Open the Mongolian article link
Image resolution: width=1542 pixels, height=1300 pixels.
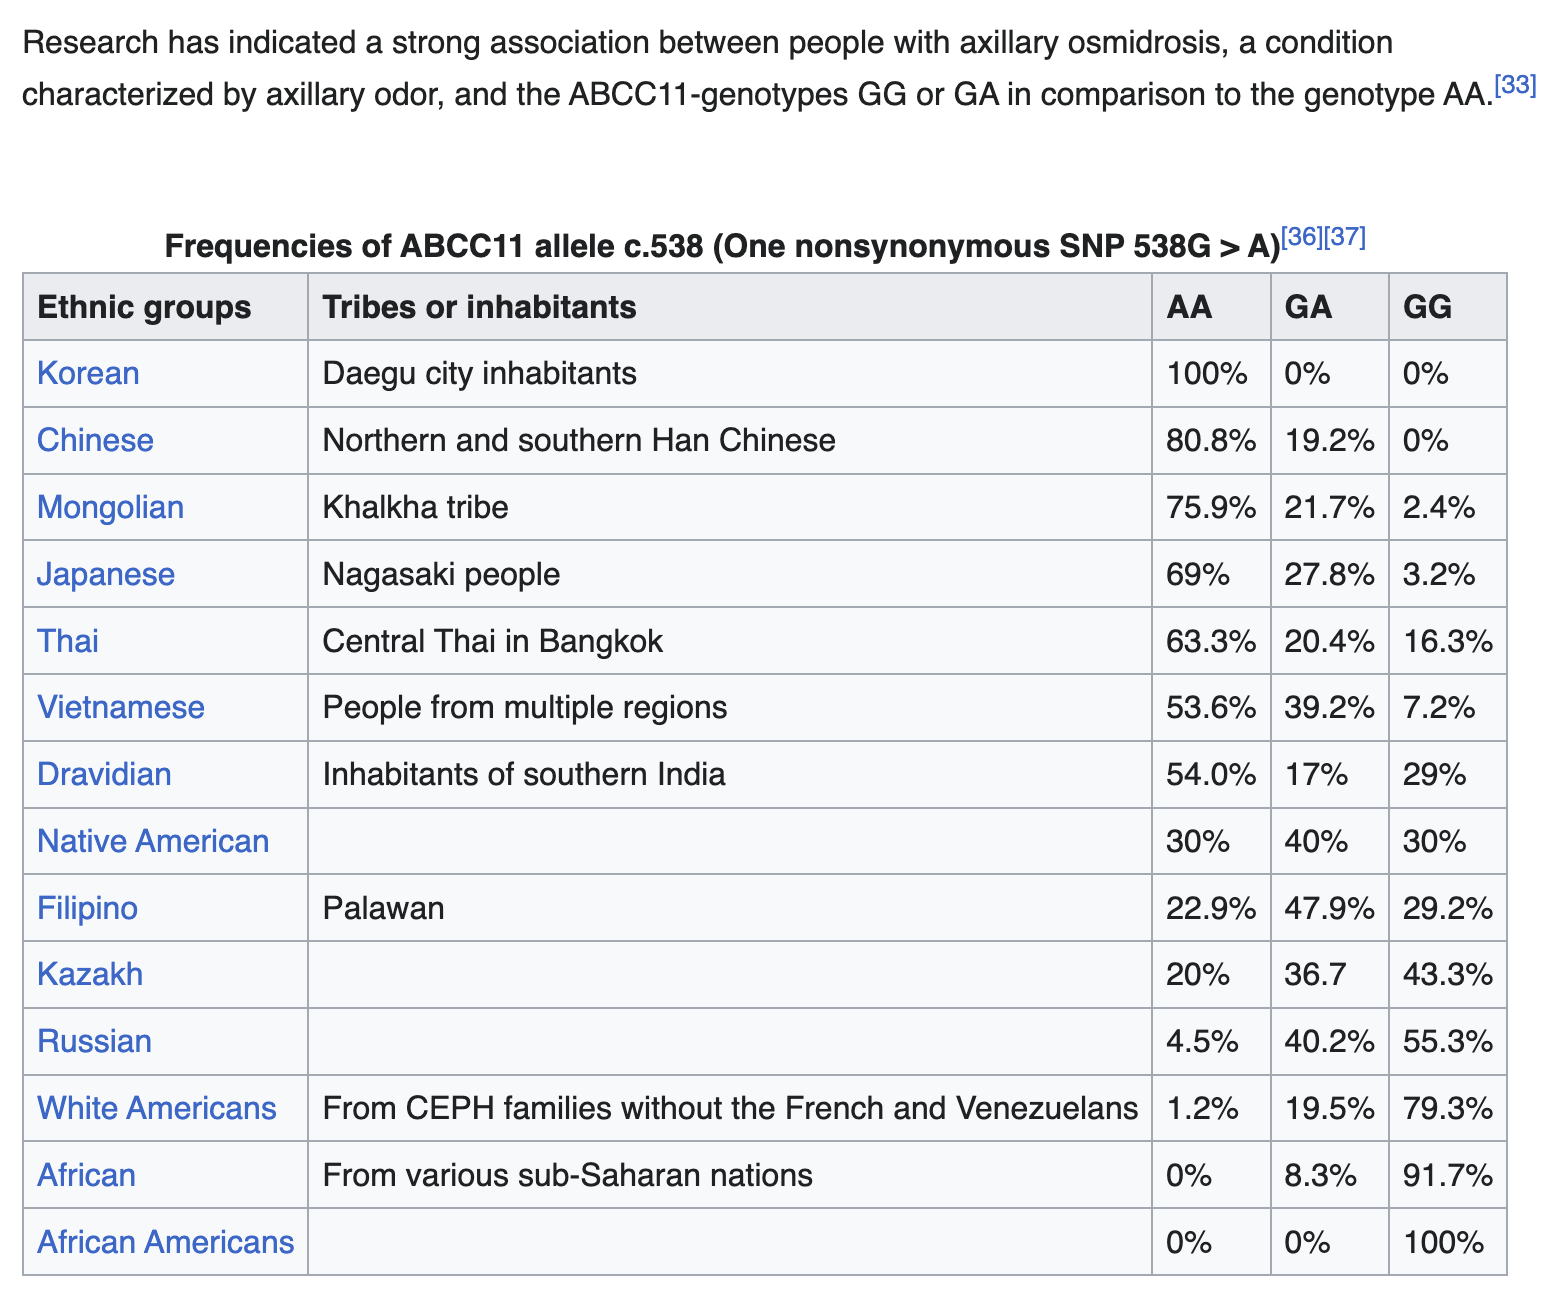pos(110,507)
